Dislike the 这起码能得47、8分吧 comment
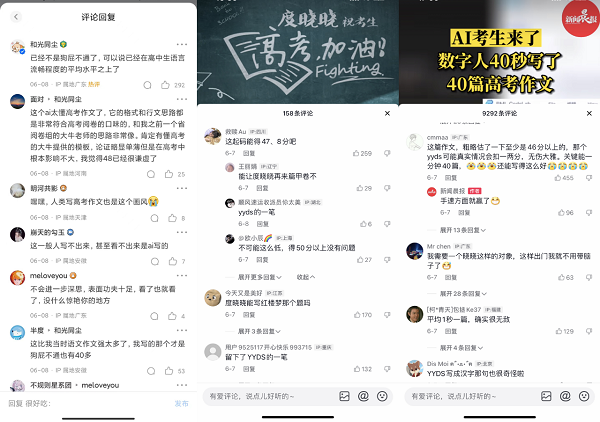The image size is (600, 422). [387, 153]
